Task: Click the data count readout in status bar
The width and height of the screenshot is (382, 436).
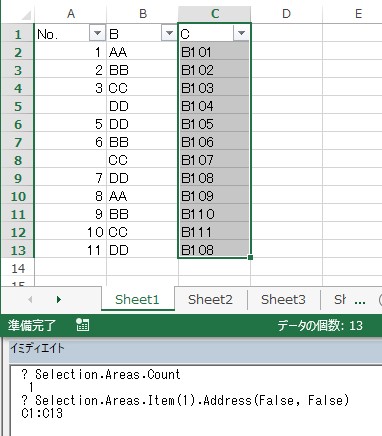Action: [320, 325]
